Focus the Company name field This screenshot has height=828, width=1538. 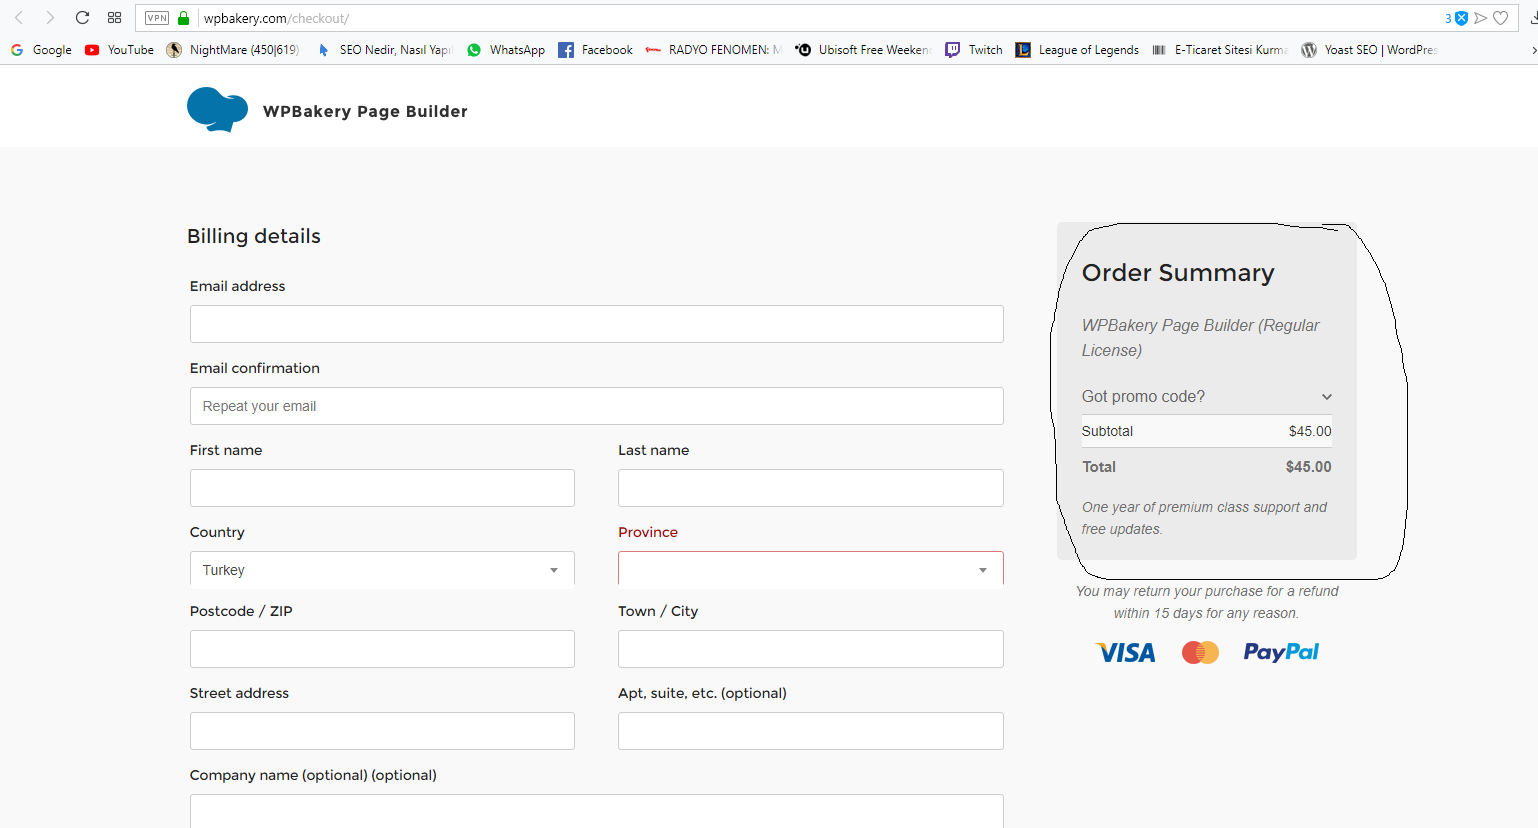pyautogui.click(x=597, y=811)
